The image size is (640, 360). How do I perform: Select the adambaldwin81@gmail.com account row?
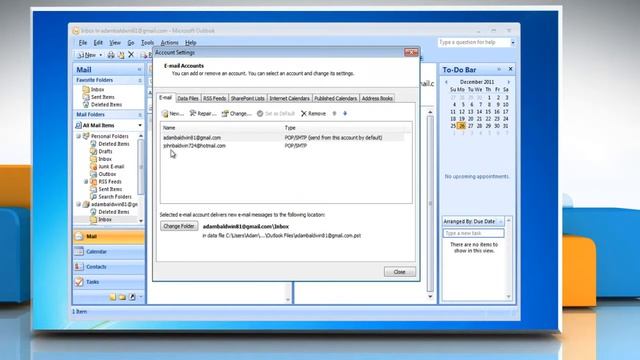(x=284, y=138)
